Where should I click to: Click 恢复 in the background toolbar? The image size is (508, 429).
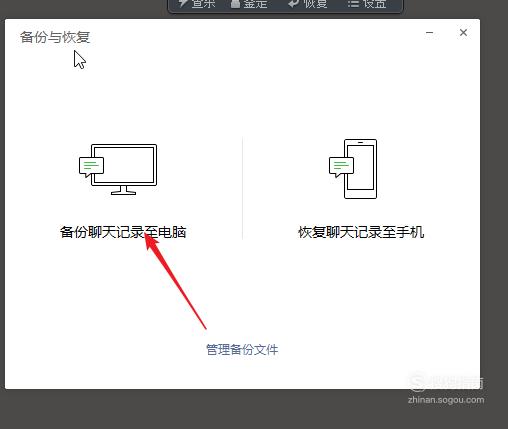(308, 4)
